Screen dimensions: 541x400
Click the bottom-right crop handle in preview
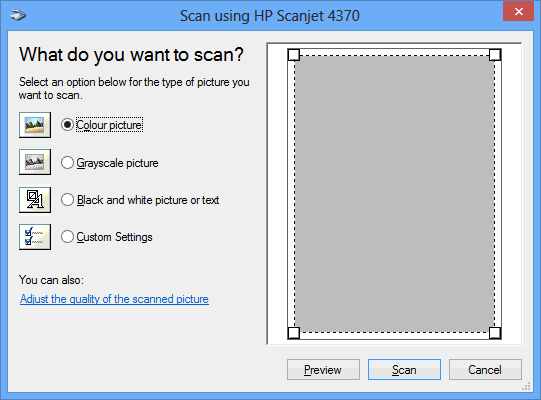(495, 333)
